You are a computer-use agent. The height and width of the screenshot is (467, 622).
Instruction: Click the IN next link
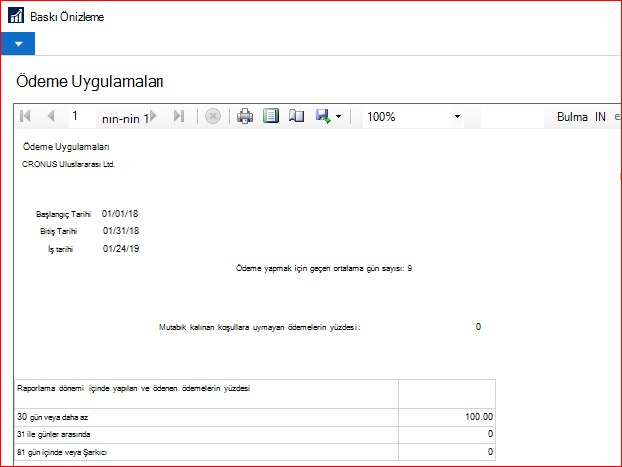click(x=600, y=117)
